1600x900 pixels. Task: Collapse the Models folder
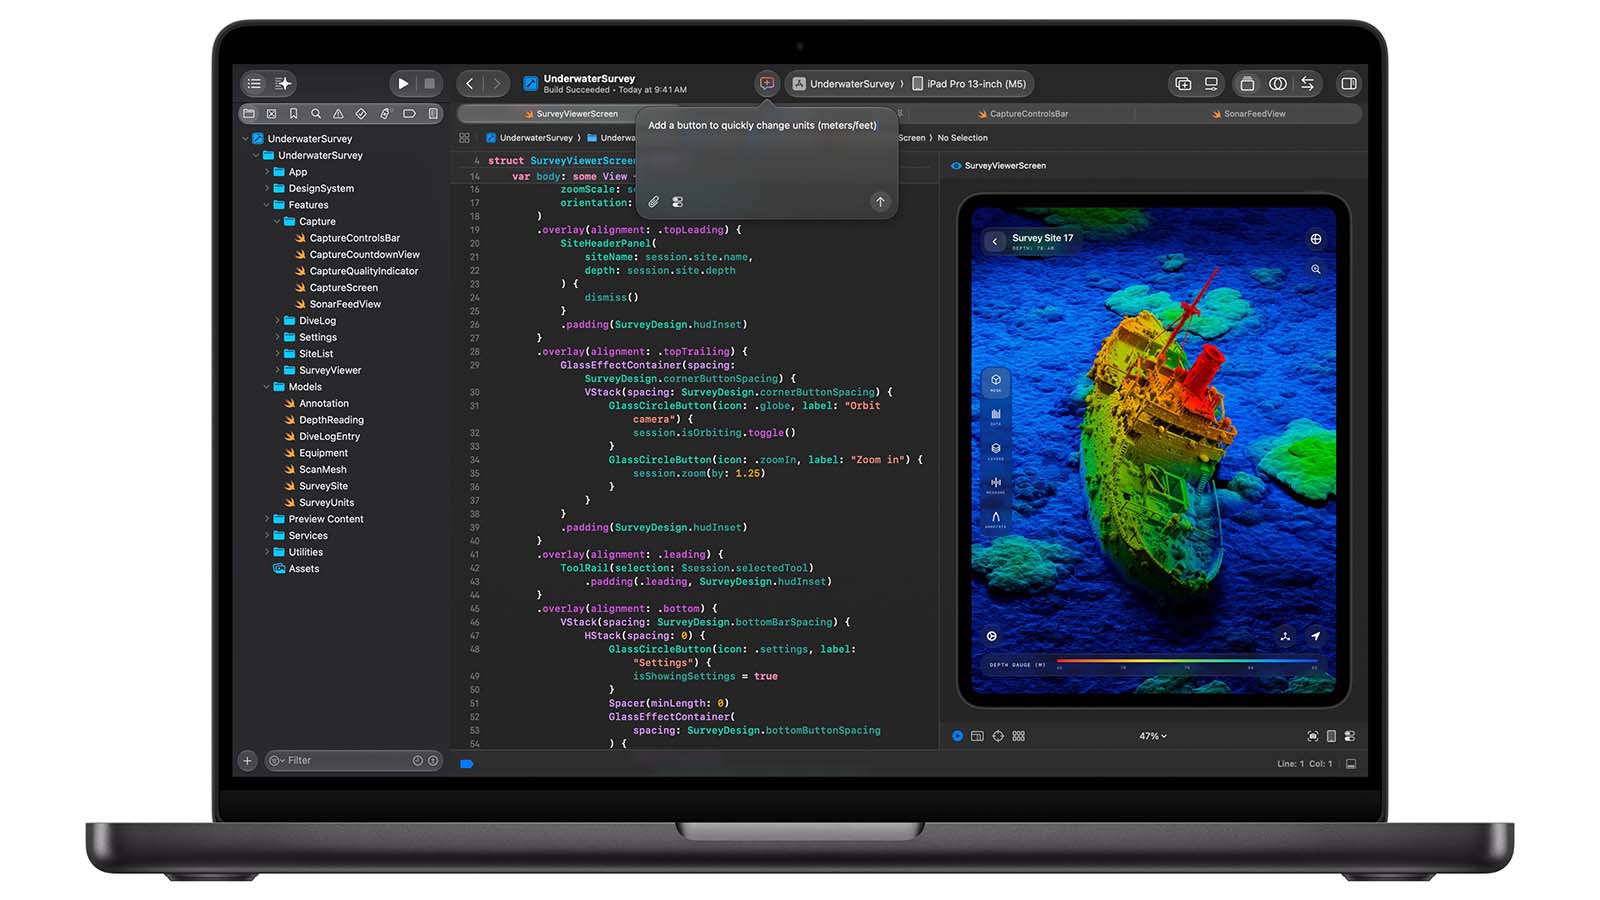pyautogui.click(x=267, y=387)
